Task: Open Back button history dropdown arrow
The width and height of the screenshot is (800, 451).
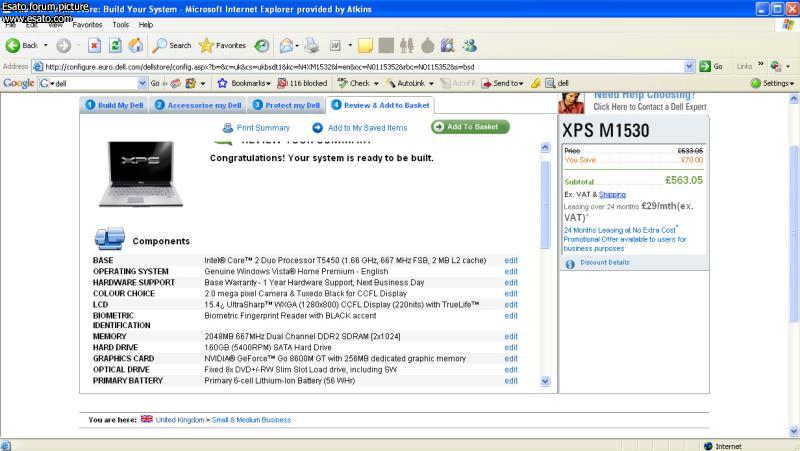Action: (x=46, y=45)
